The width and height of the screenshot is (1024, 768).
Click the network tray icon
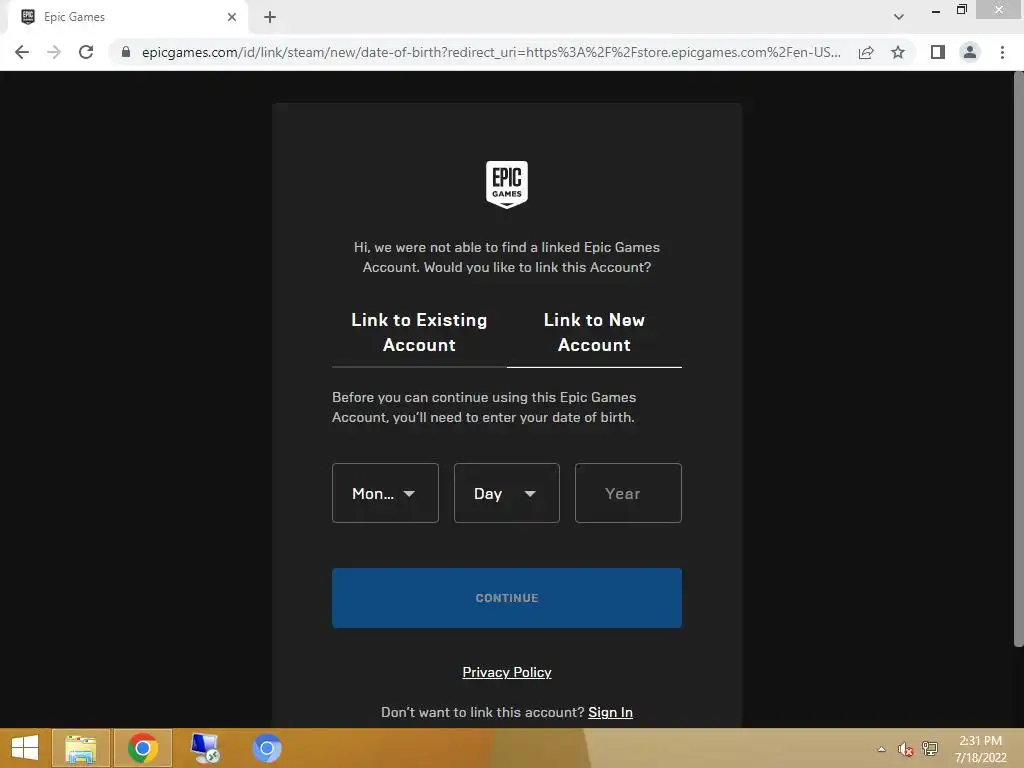pyautogui.click(x=930, y=748)
